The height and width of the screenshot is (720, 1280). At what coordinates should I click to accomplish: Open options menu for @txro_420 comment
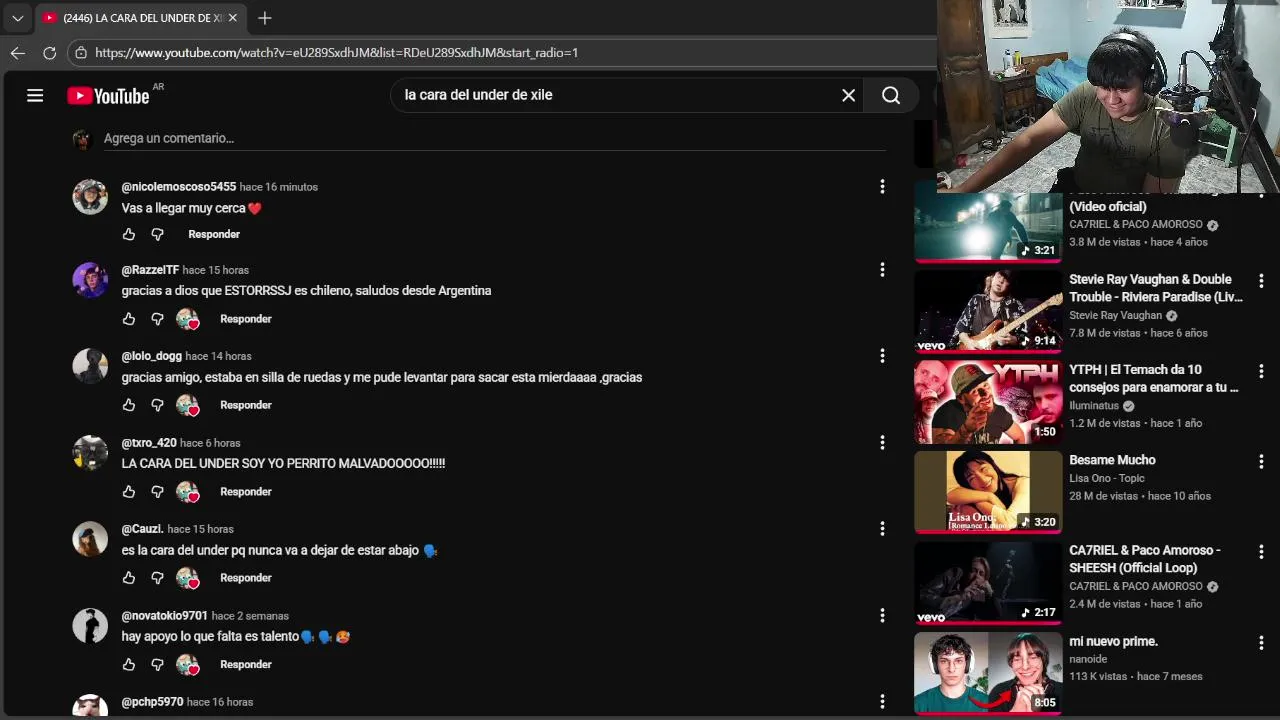(882, 442)
